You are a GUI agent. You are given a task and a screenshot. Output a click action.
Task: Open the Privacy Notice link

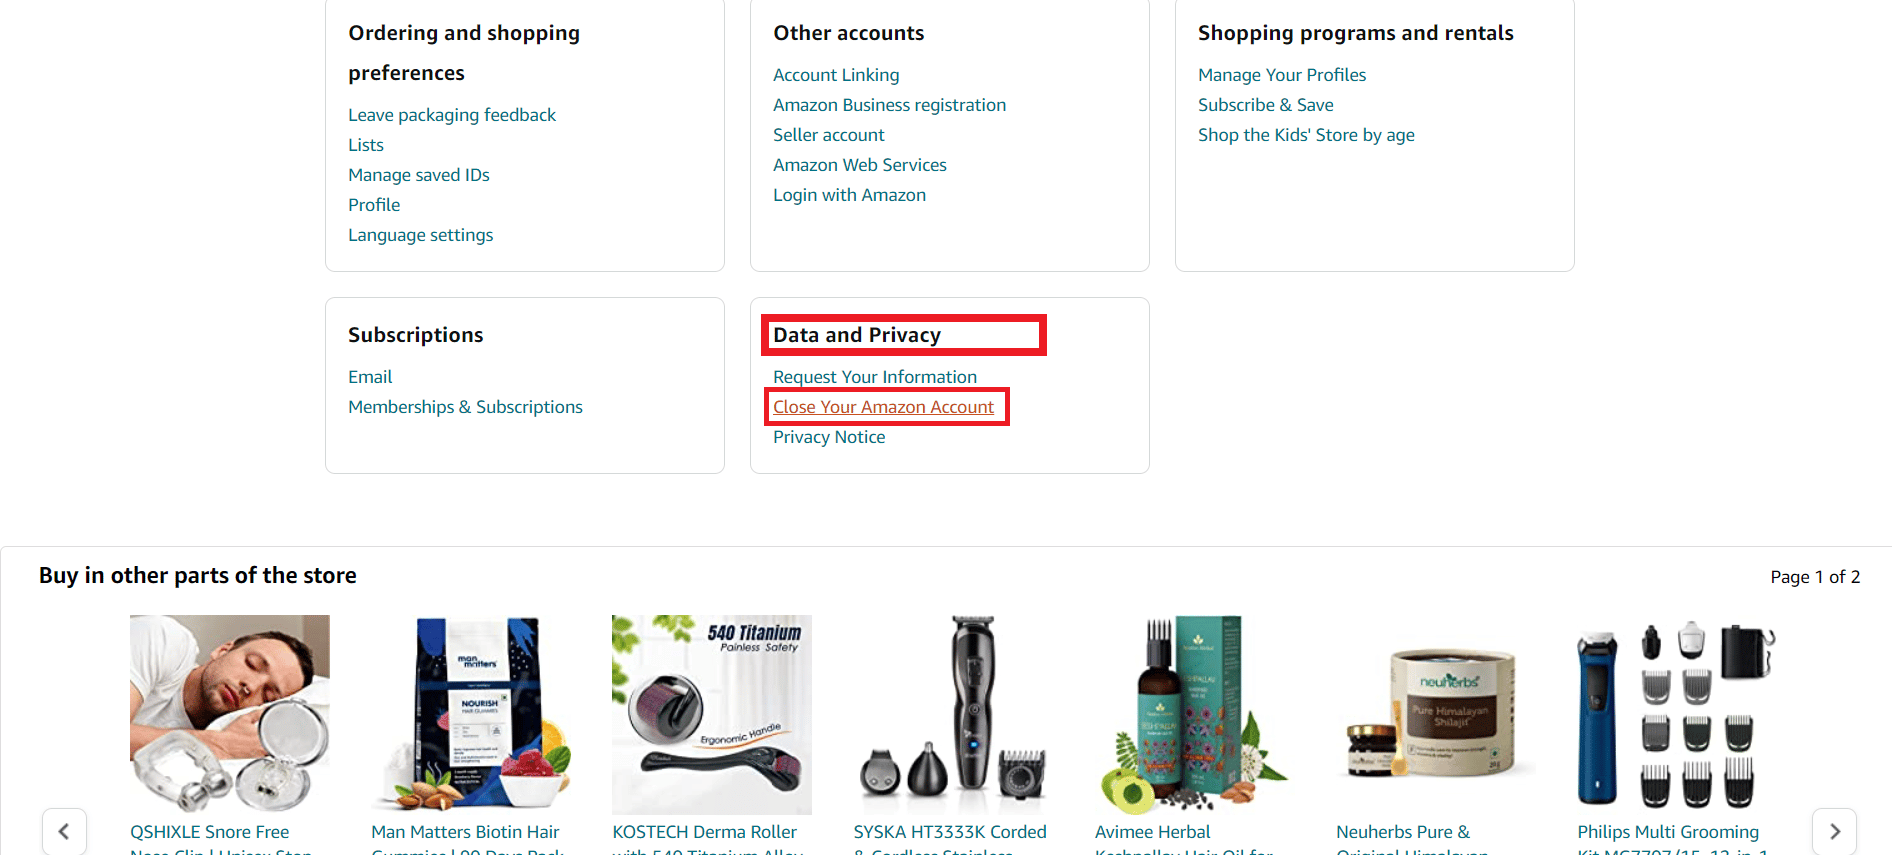pyautogui.click(x=829, y=437)
